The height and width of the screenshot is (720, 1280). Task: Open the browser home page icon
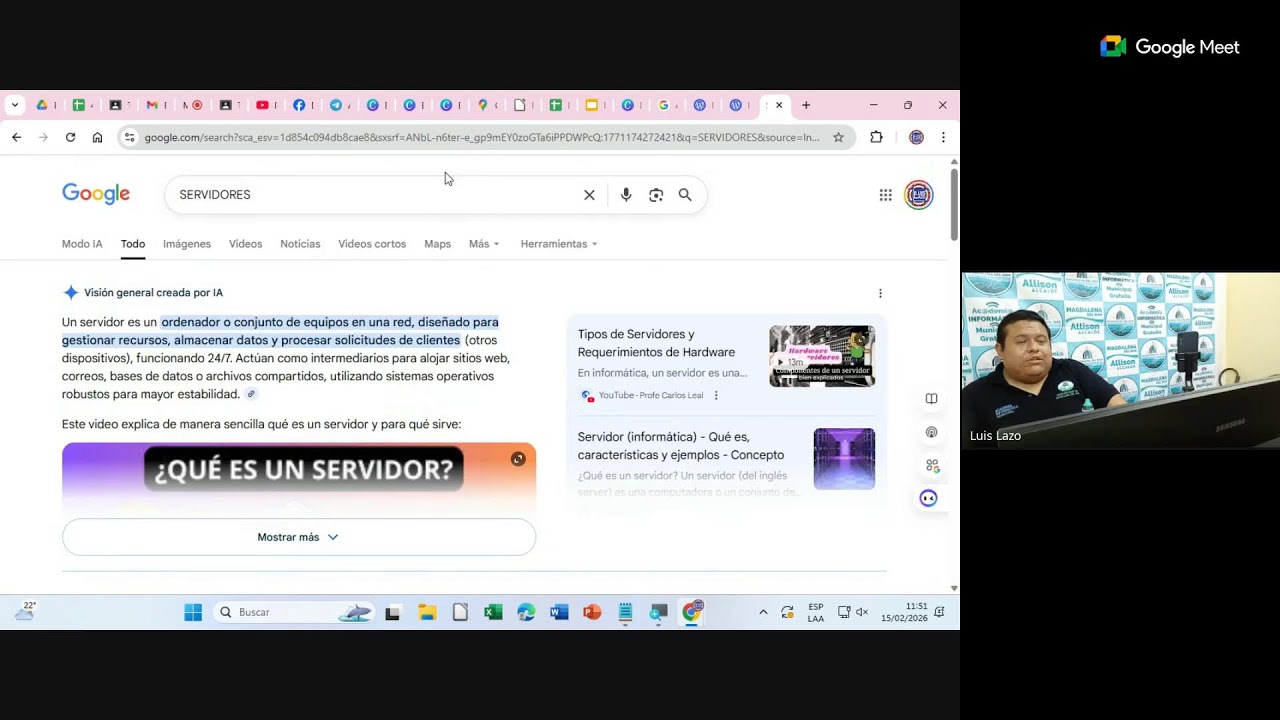pos(97,137)
